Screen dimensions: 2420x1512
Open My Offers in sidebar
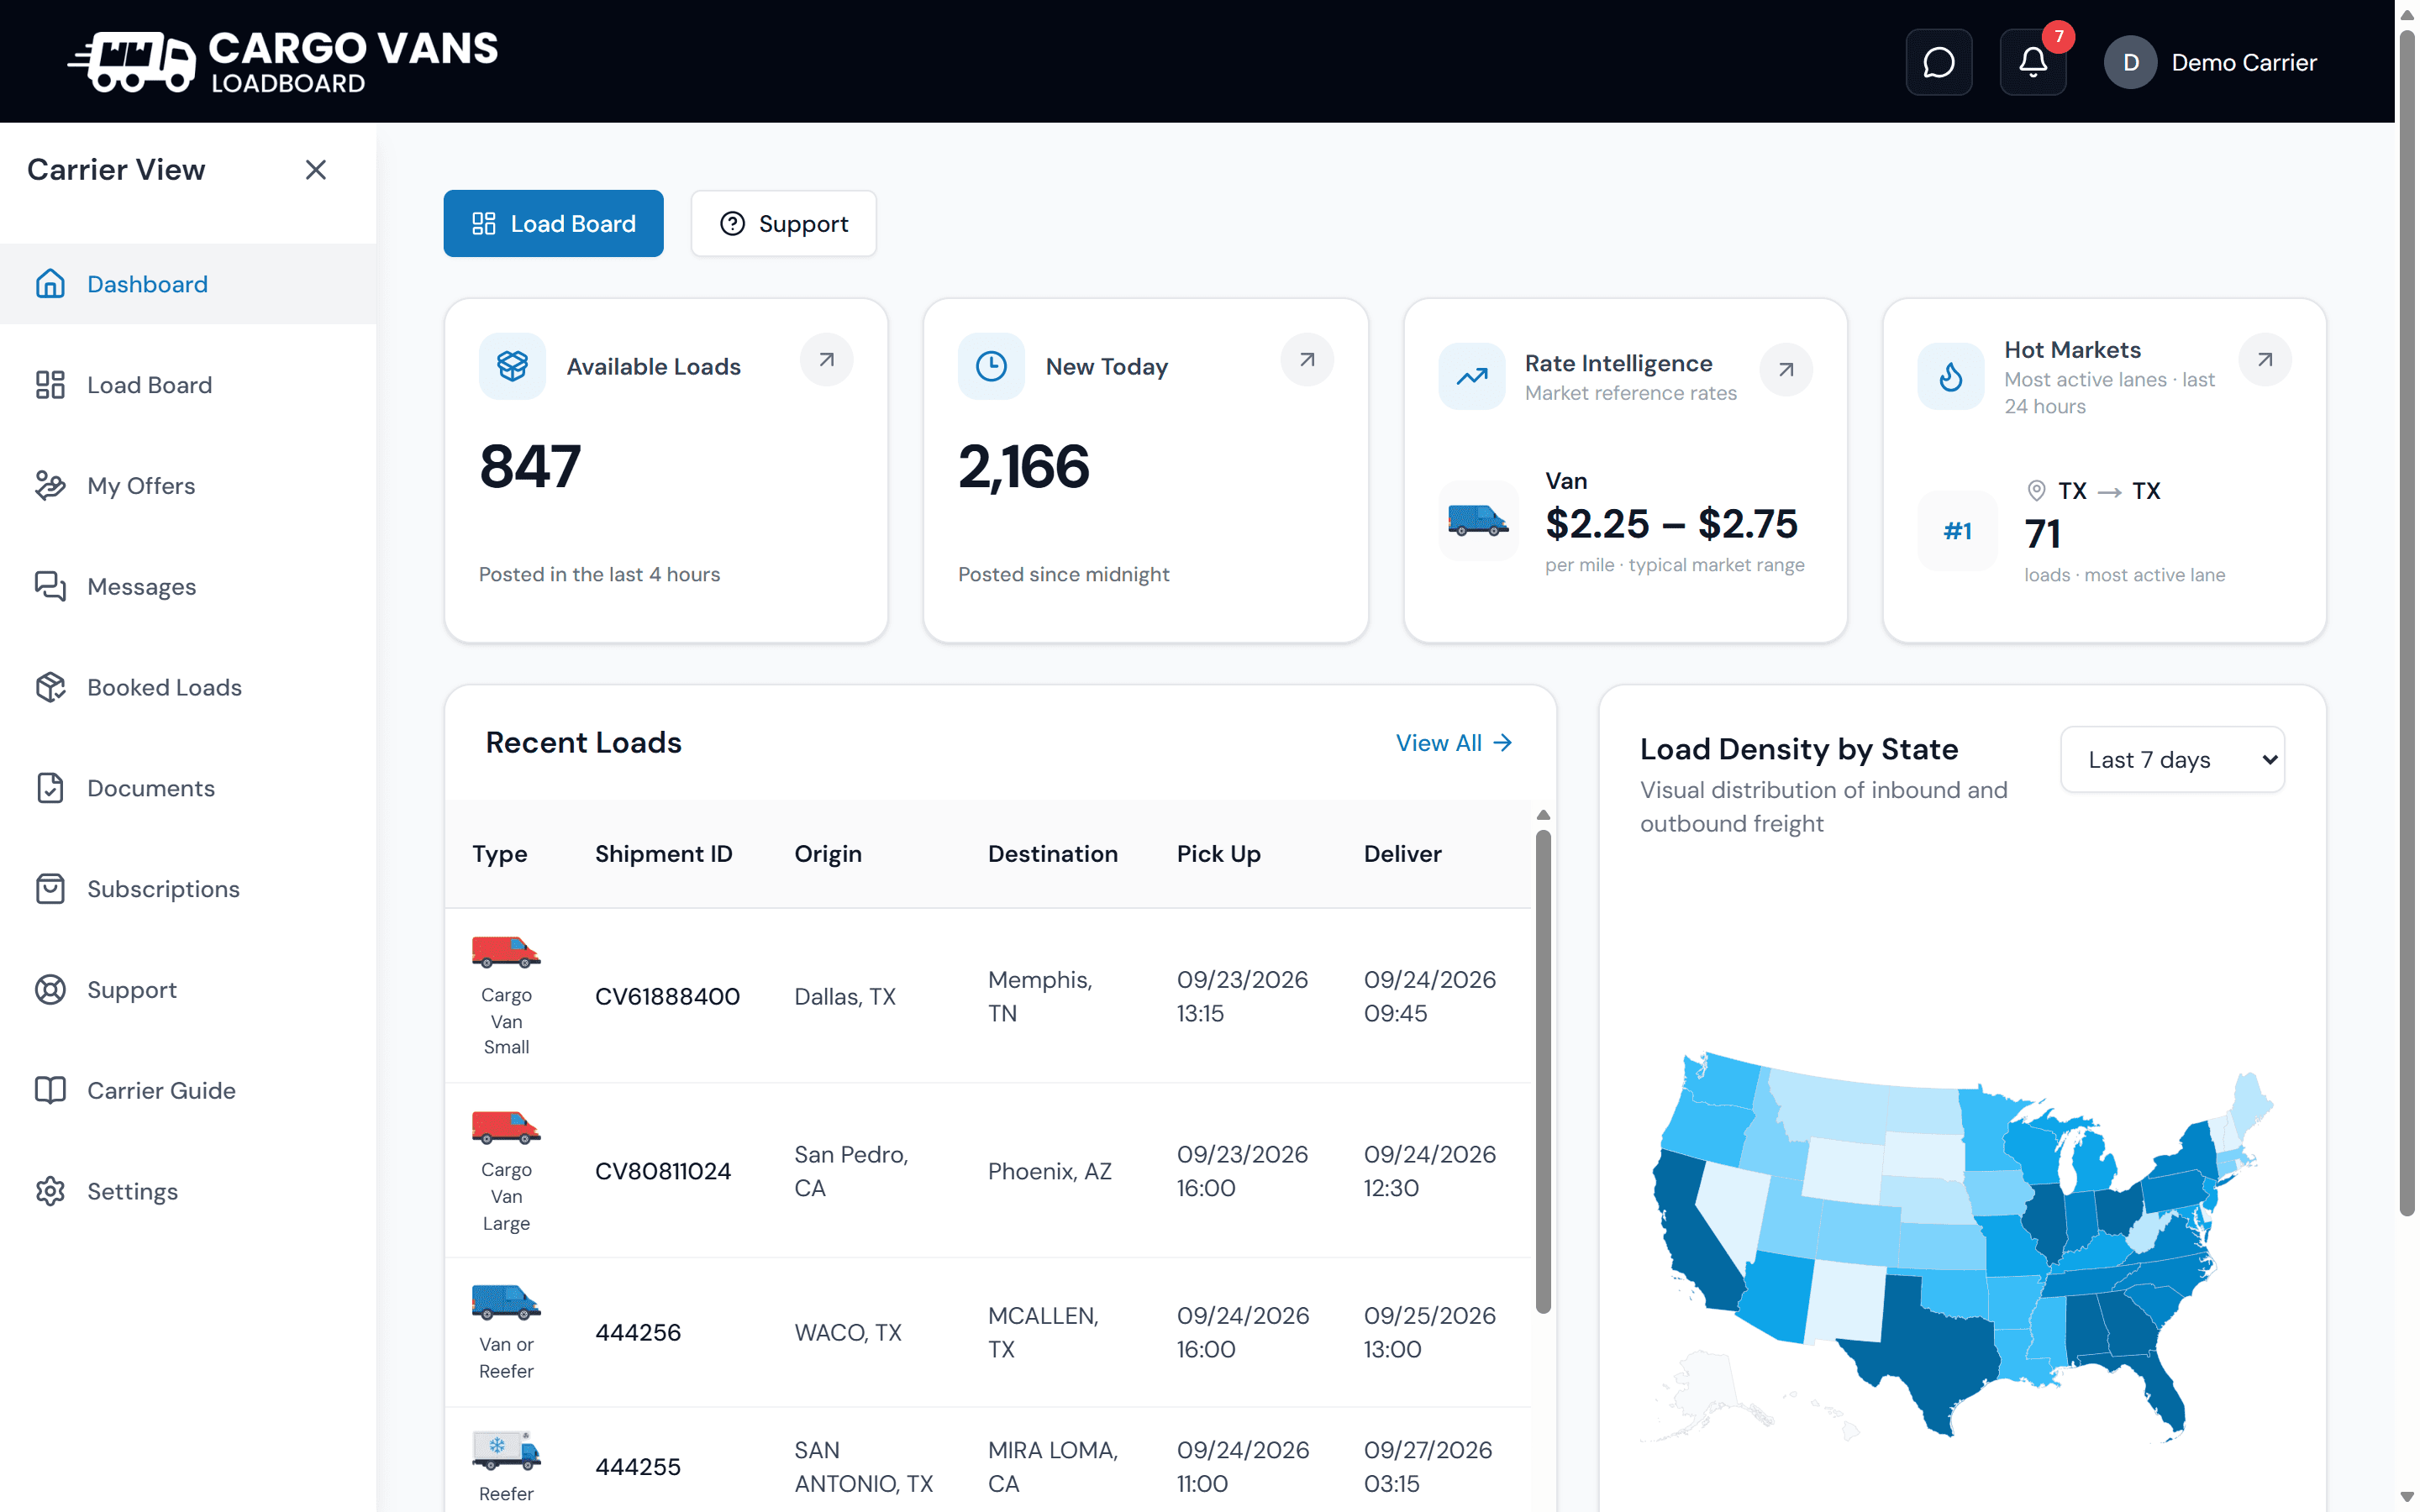188,486
